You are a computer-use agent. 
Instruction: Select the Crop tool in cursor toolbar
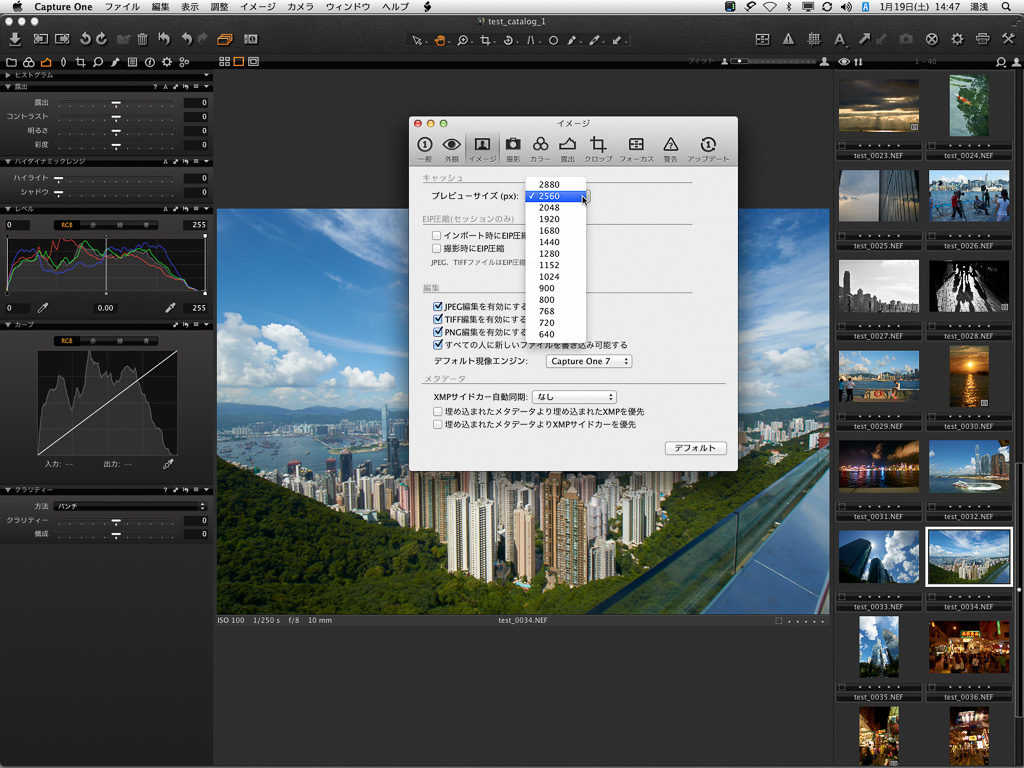[486, 40]
